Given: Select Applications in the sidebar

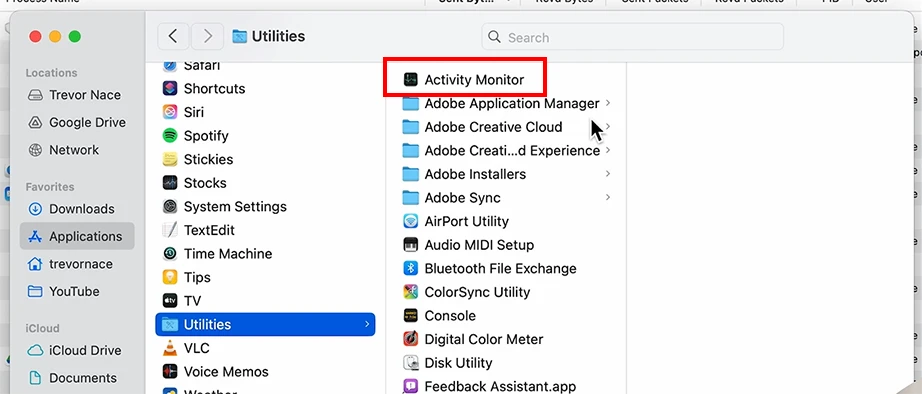Looking at the screenshot, I should 77,236.
